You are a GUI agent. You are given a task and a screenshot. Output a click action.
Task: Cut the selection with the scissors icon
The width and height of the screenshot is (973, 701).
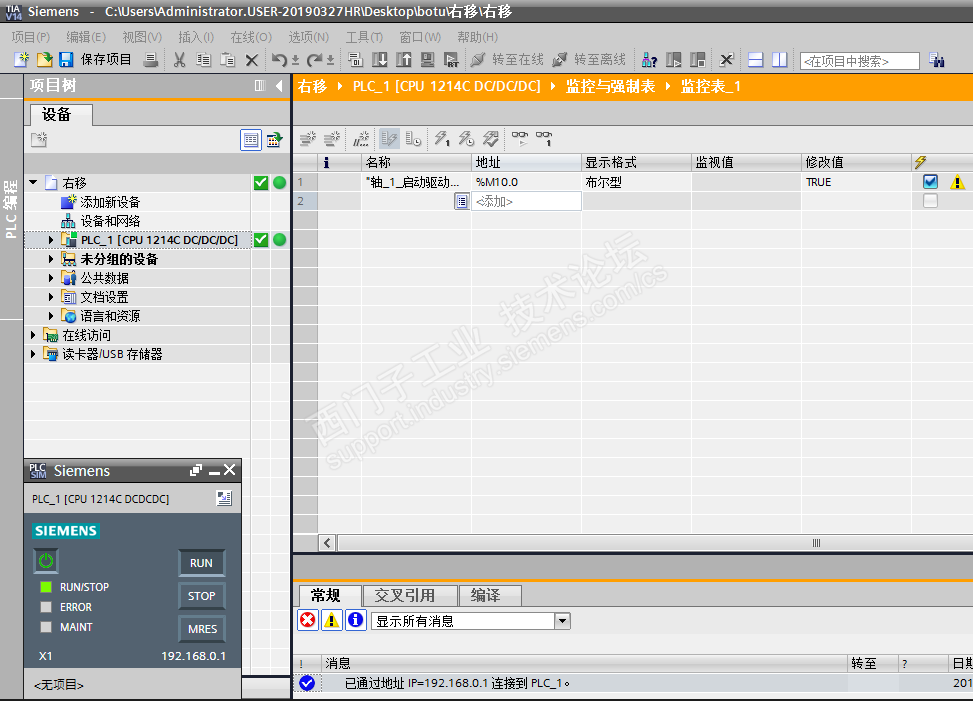click(x=179, y=60)
